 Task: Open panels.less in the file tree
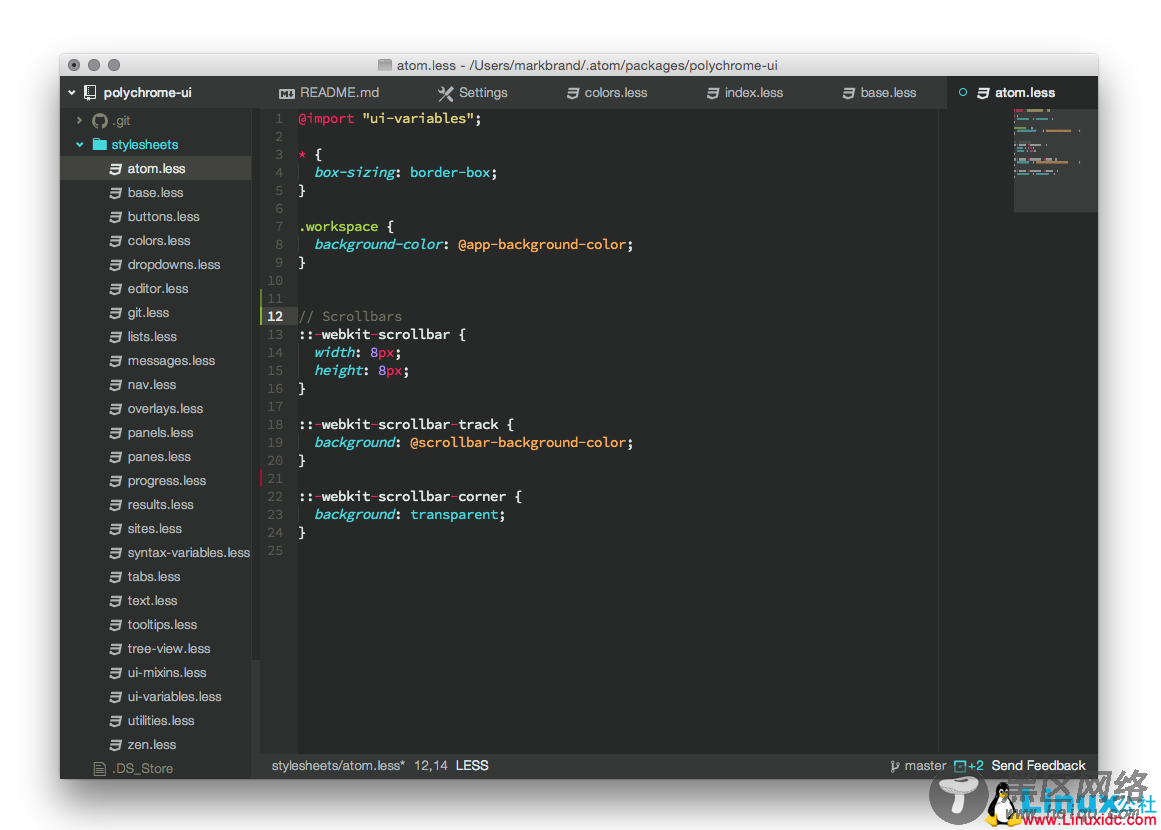(160, 433)
